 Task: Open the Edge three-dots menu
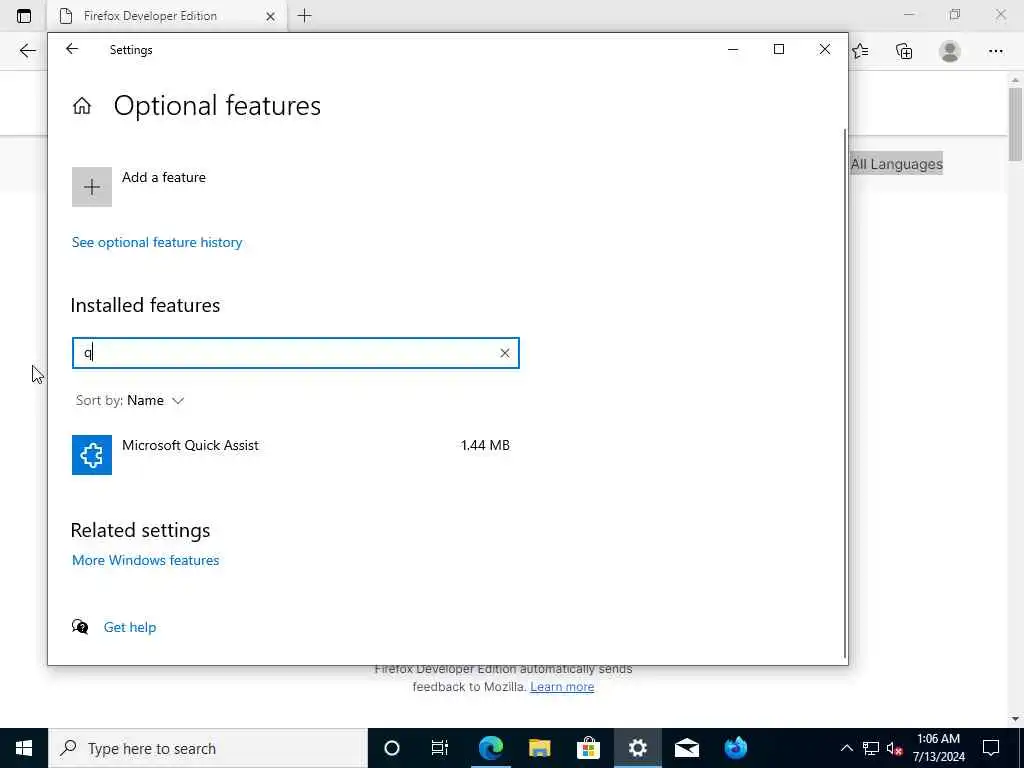(x=995, y=51)
